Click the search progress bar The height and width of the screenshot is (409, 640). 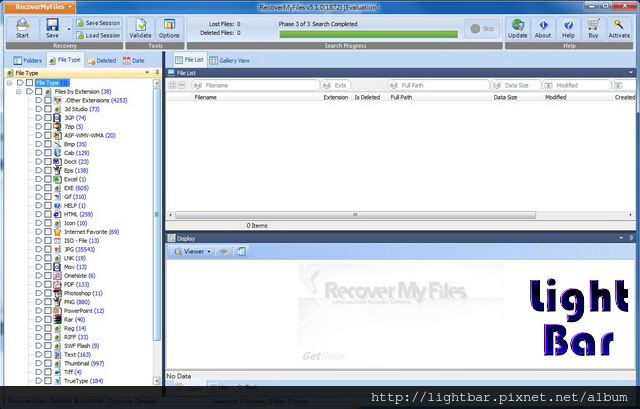tap(368, 34)
